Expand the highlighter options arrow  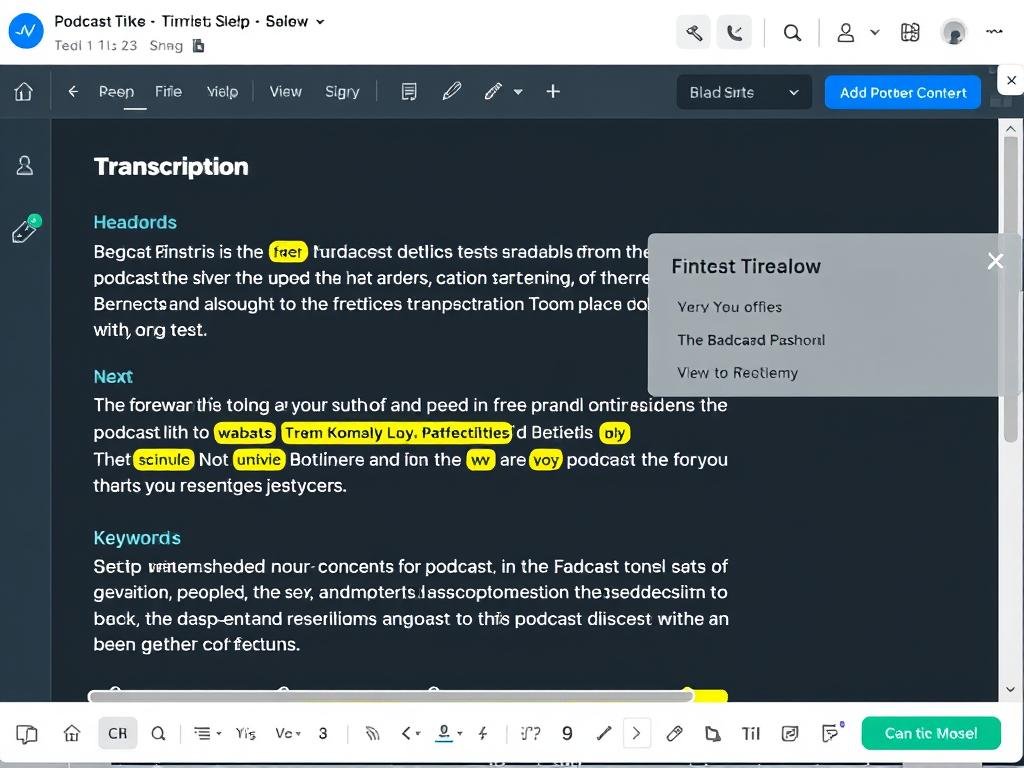(518, 92)
